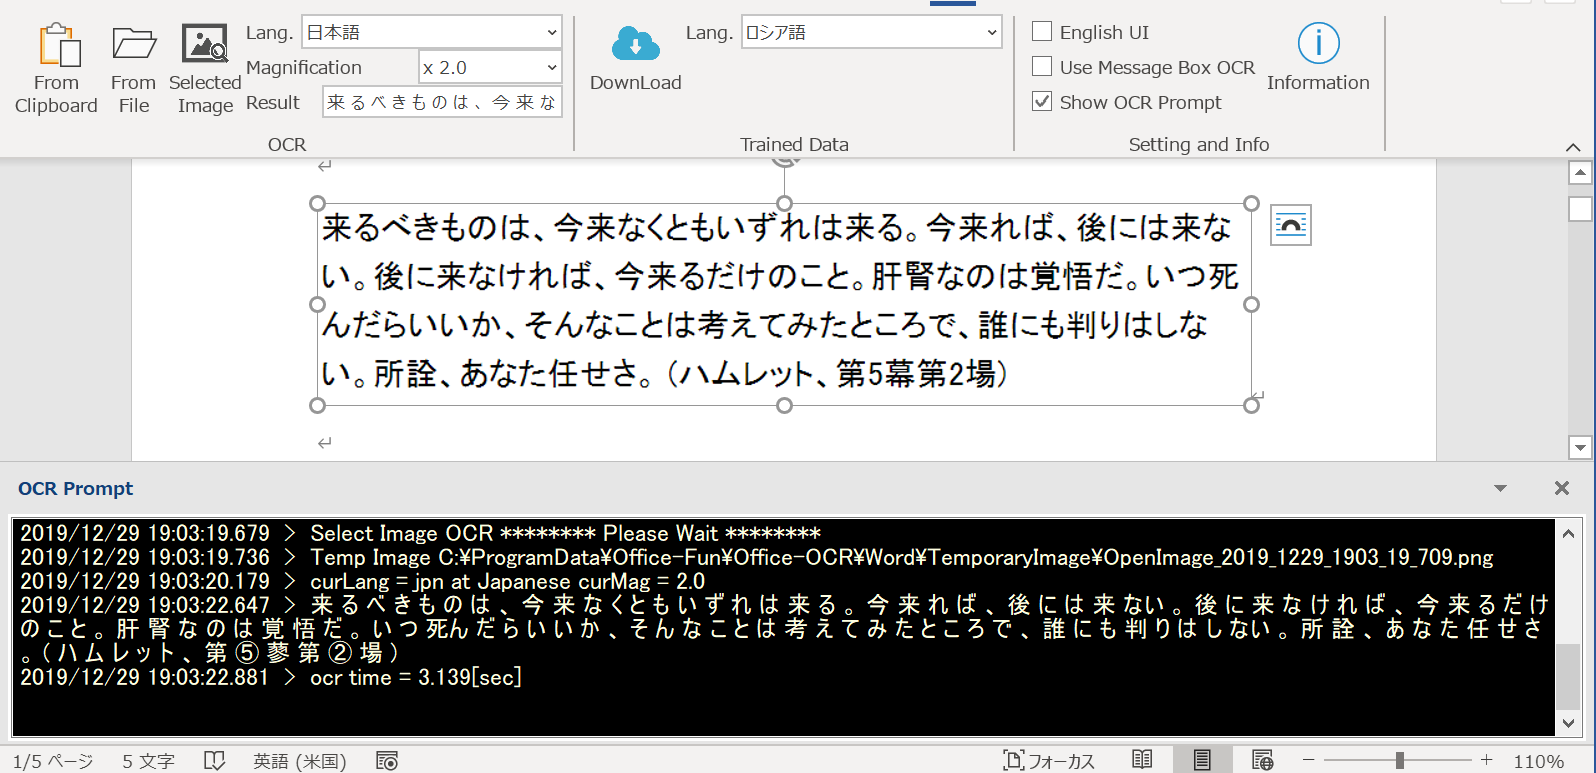Click the From File folder icon
1596x773 pixels.
[x=134, y=45]
